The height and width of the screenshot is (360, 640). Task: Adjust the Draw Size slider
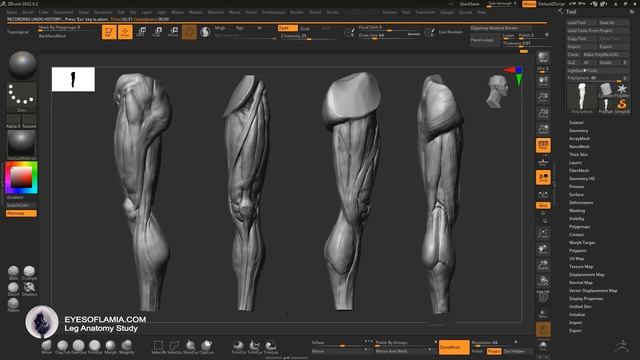pyautogui.click(x=389, y=36)
